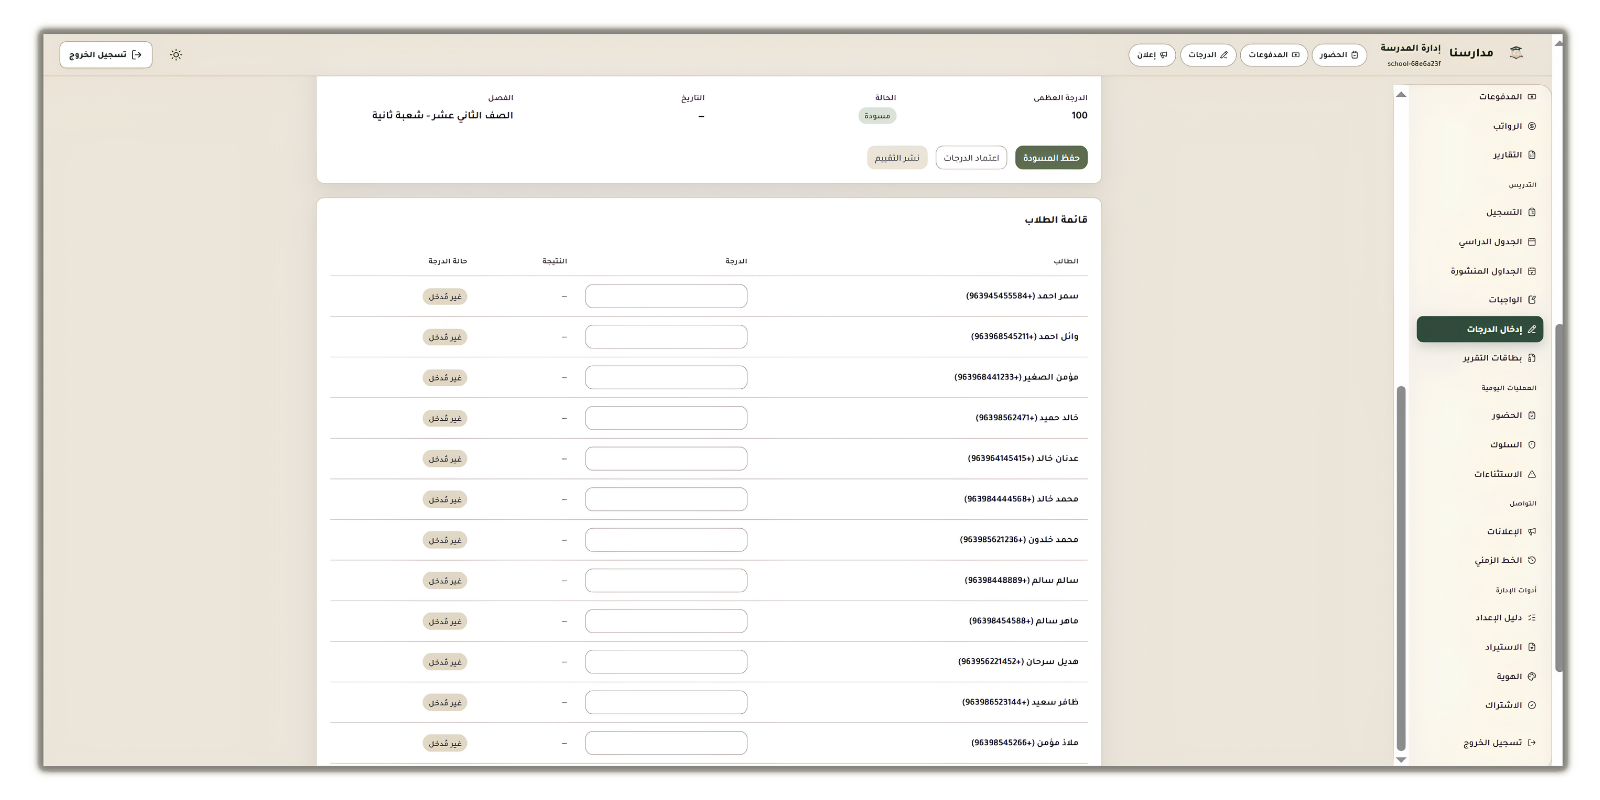Viewport: 1600px width, 800px height.
Task: Select the التسجيل enrollment sidebar icon
Action: 1532,212
